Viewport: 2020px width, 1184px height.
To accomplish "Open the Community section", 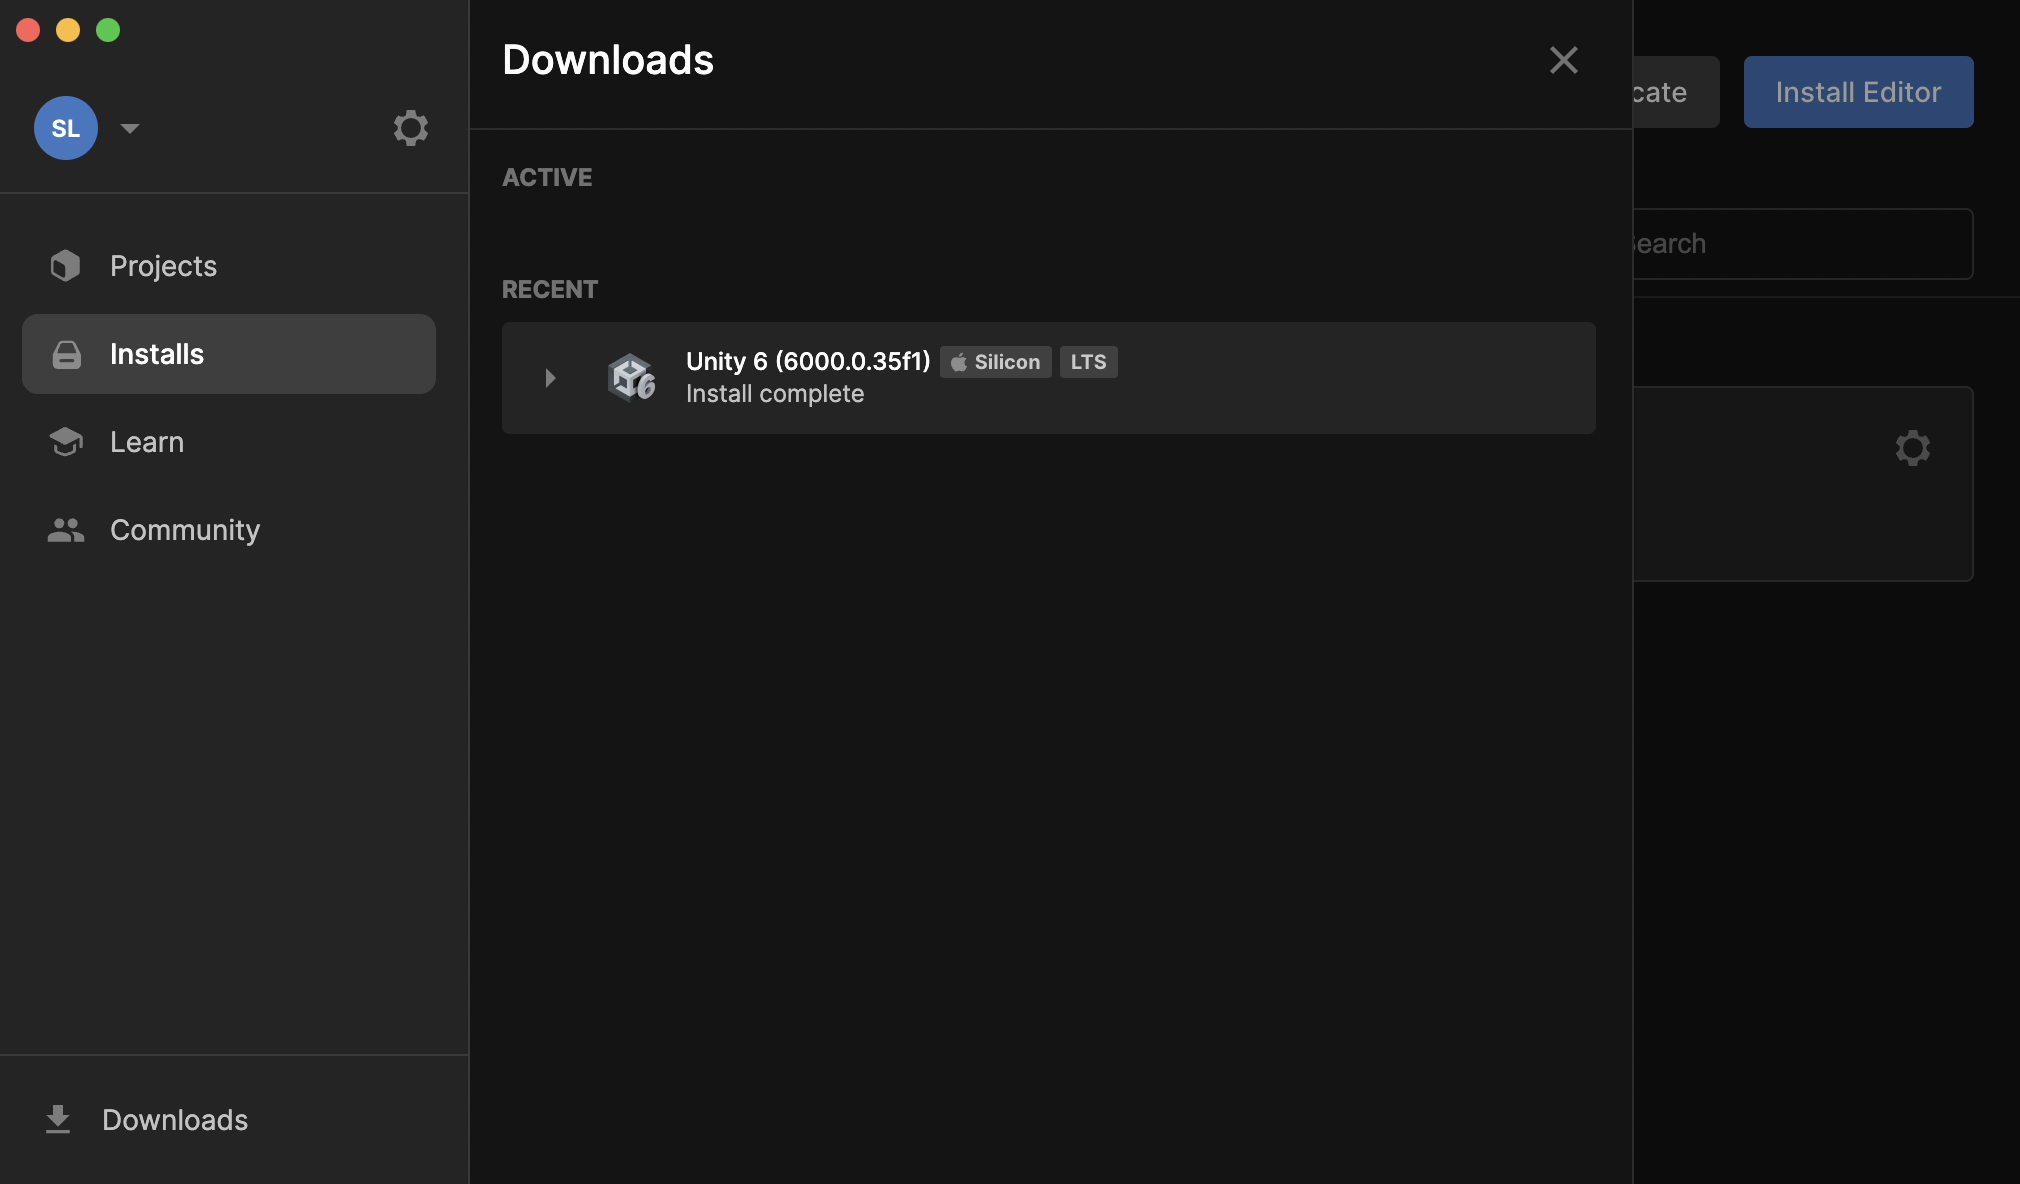I will tap(185, 530).
